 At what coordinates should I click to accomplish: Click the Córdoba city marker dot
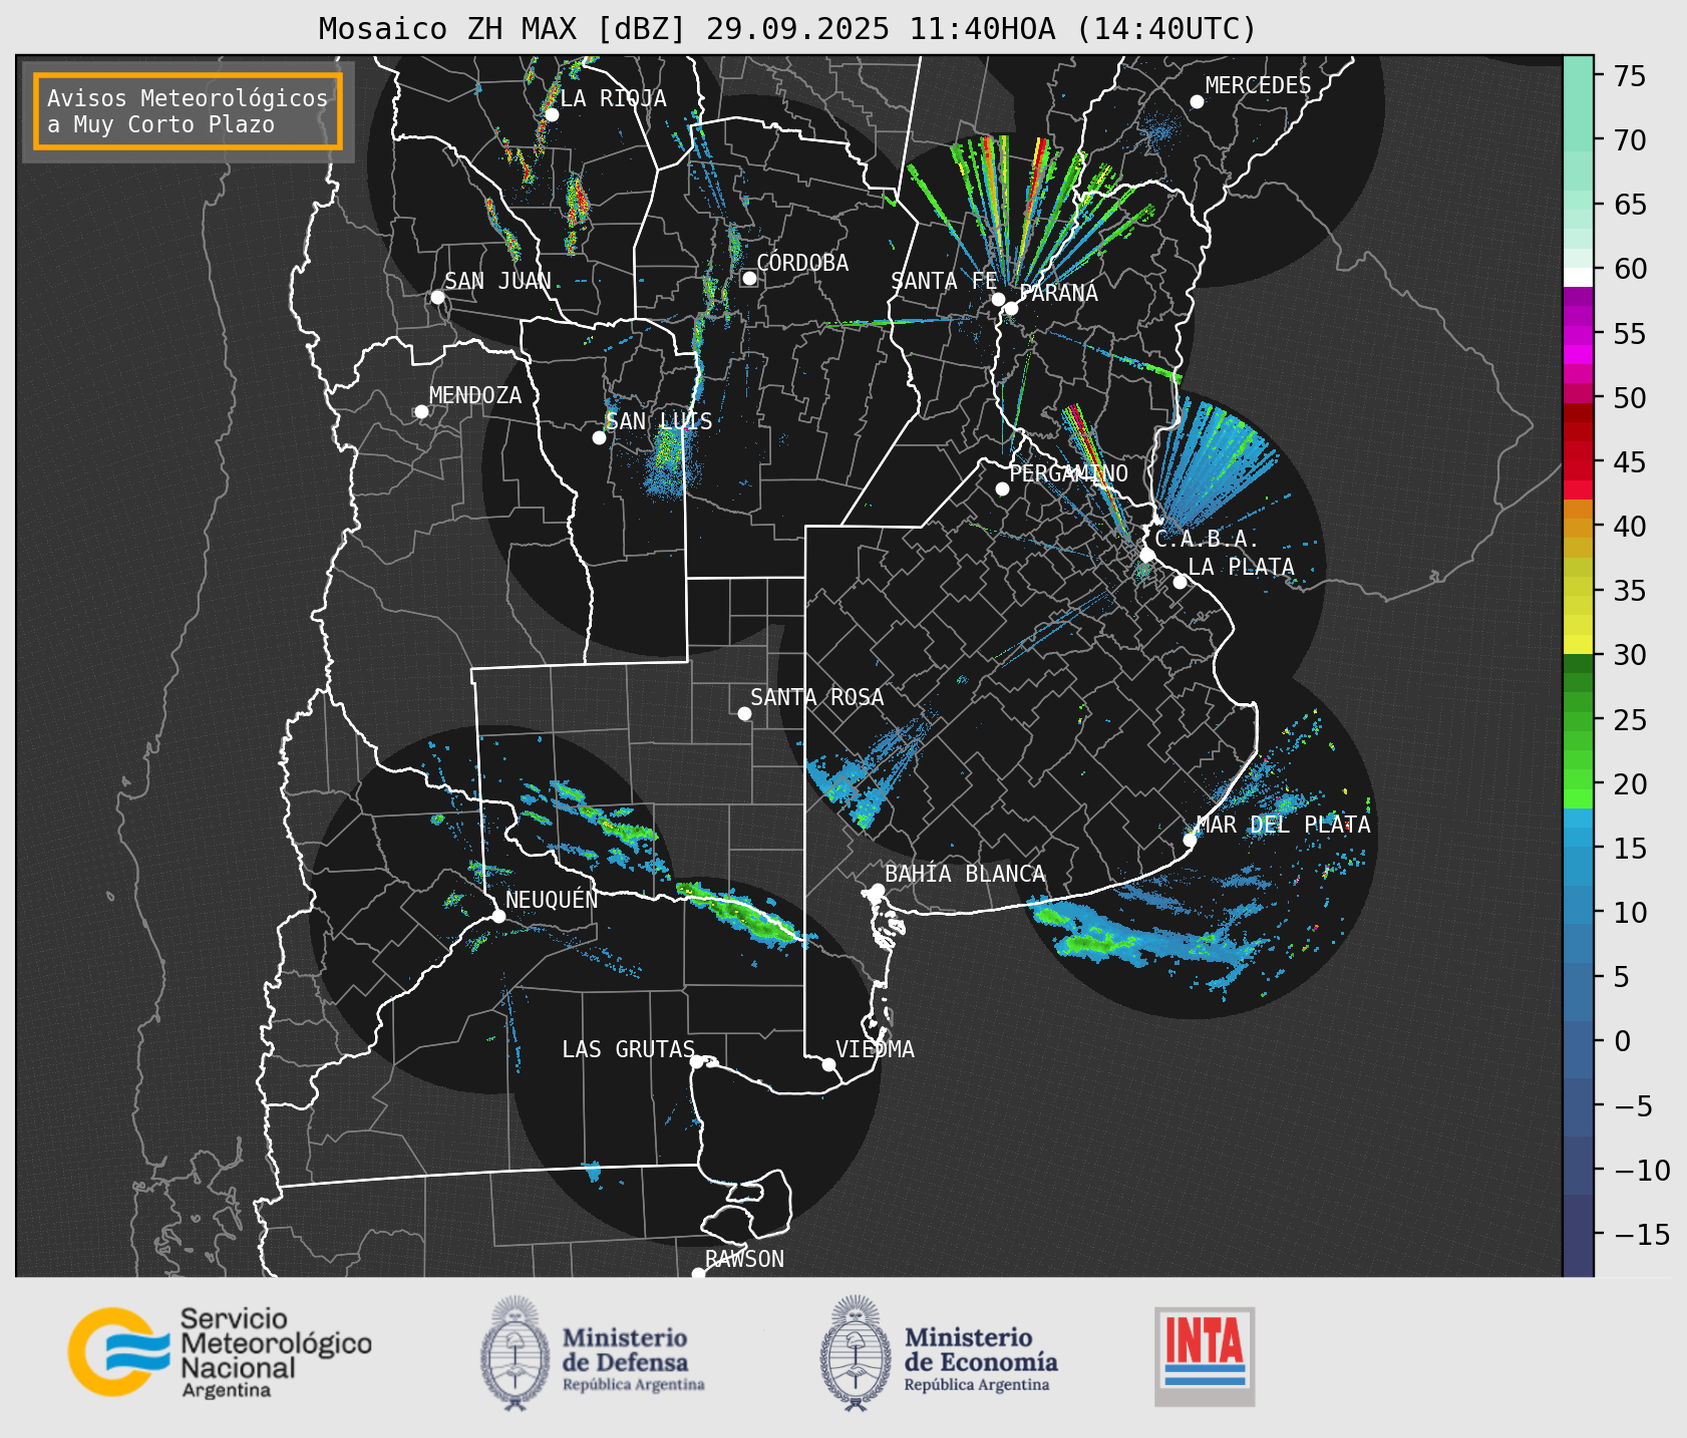tap(749, 278)
